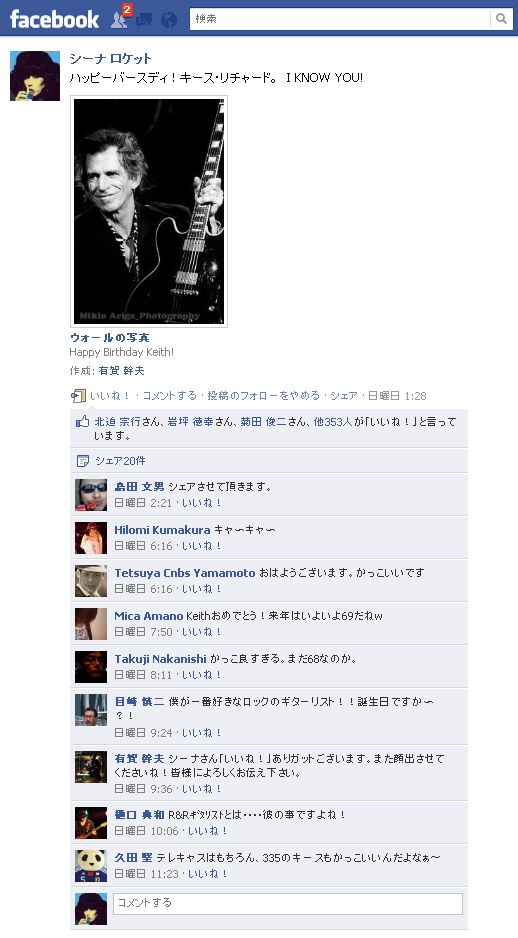Click inside the 検索 search field
The image size is (518, 938).
pyautogui.click(x=340, y=19)
